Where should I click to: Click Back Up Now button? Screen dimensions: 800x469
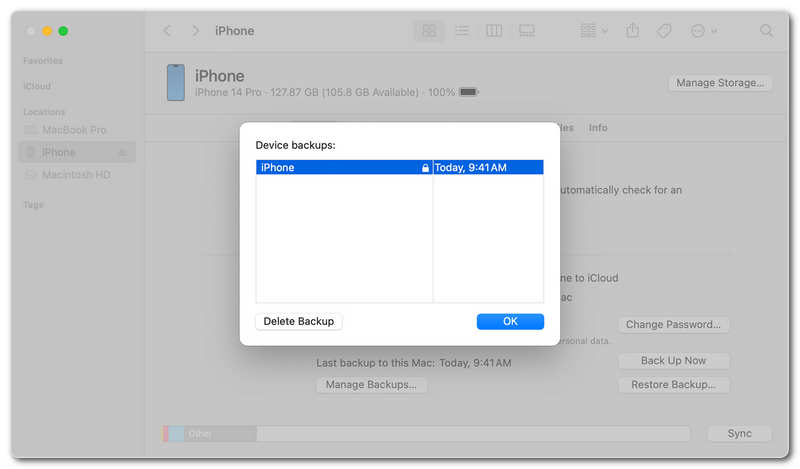pos(673,361)
